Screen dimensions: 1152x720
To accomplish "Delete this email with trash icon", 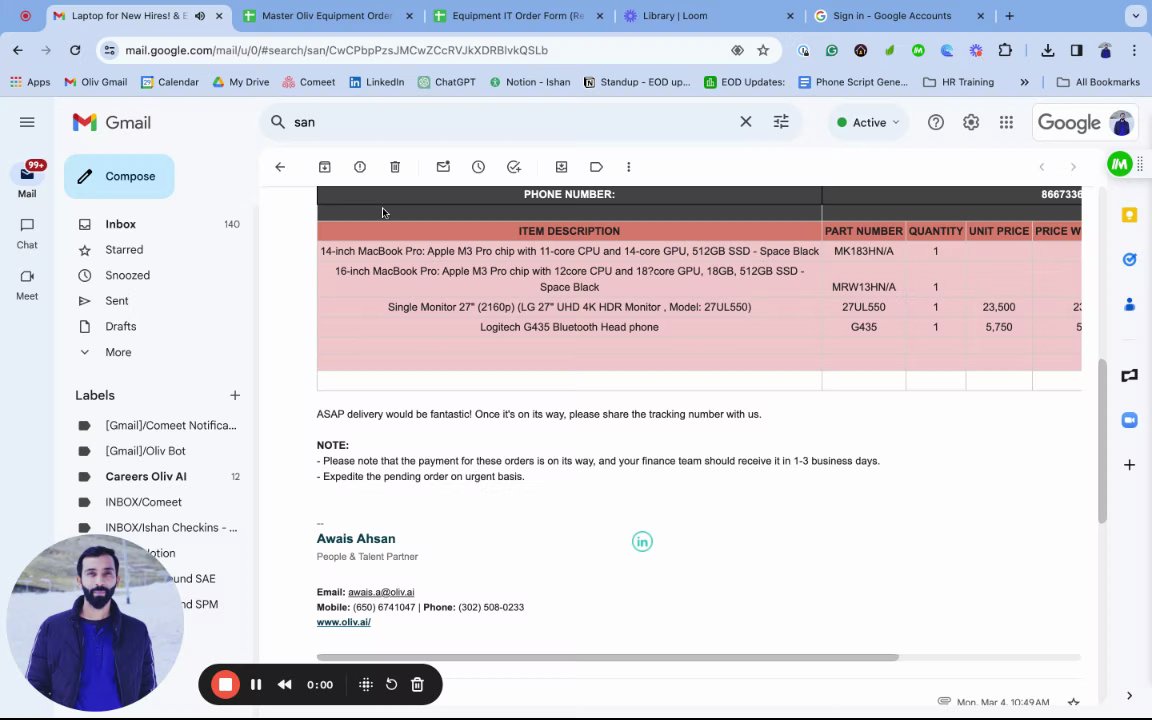I will click(395, 167).
